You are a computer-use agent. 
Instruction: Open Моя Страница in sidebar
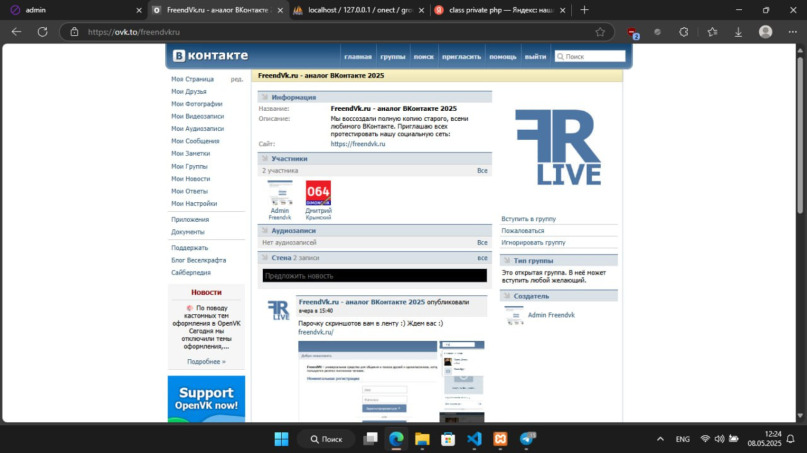pos(192,79)
